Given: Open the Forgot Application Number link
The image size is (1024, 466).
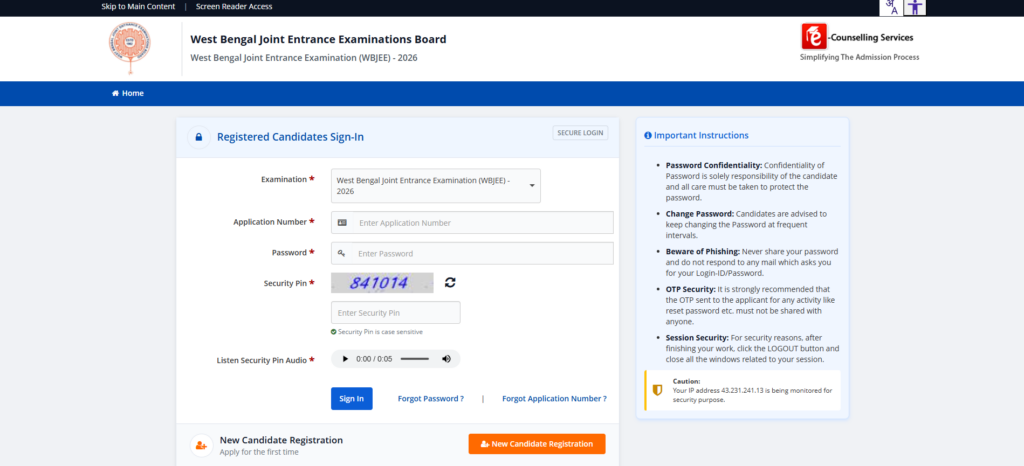Looking at the screenshot, I should tap(554, 399).
